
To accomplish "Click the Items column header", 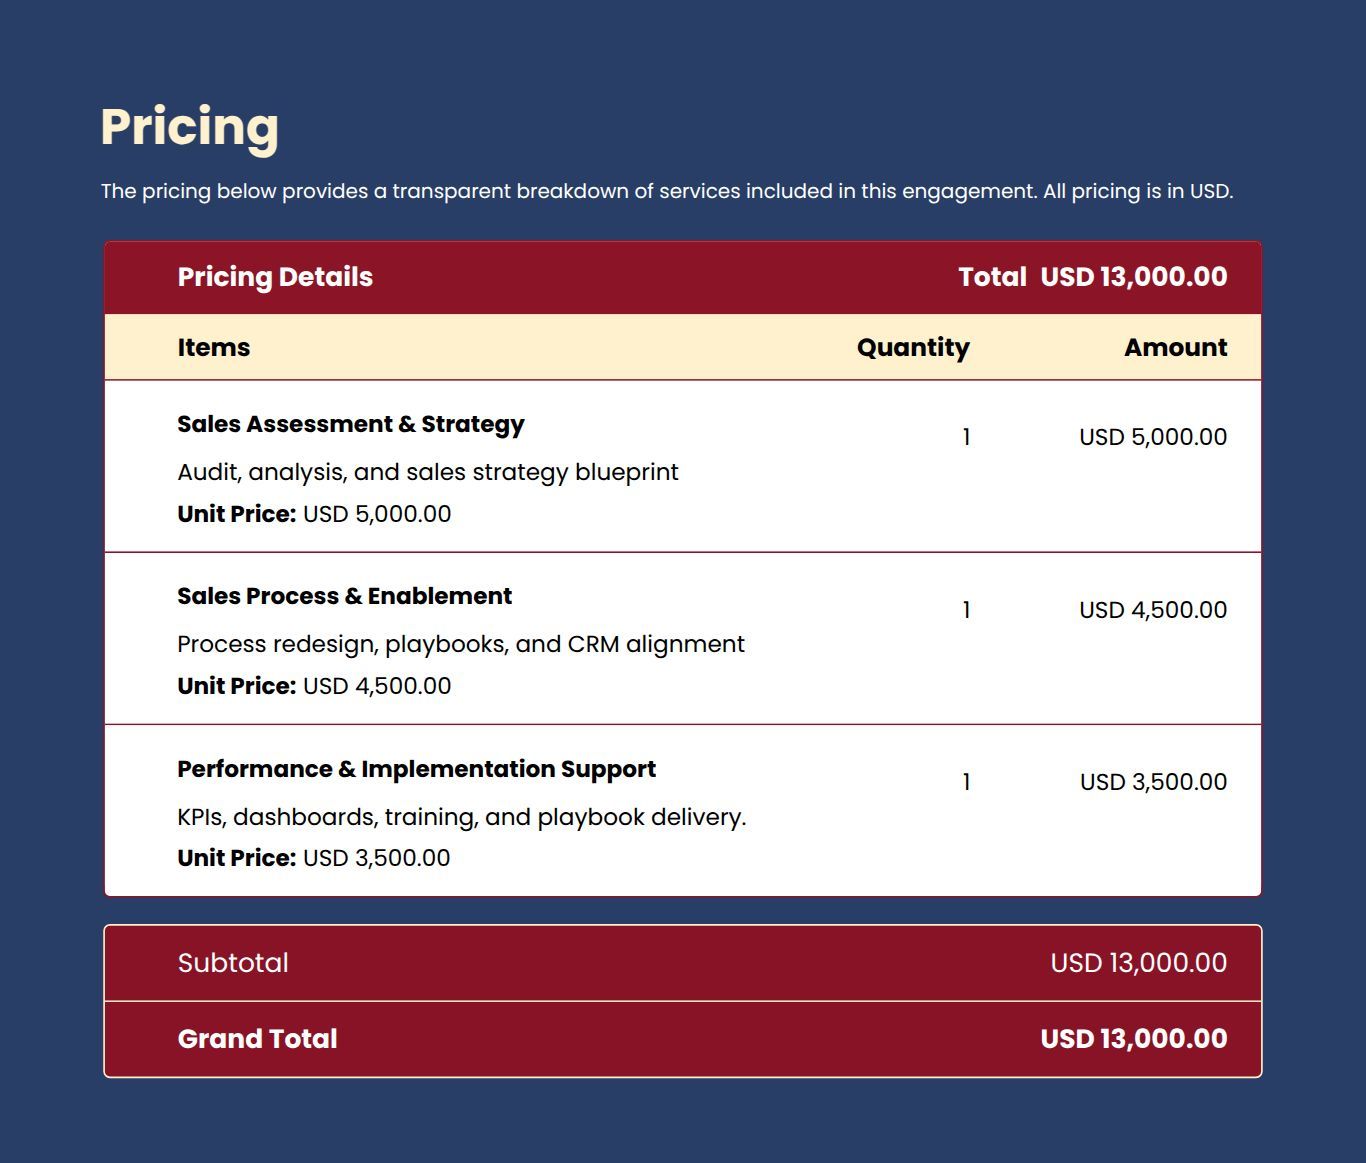I will pos(214,347).
